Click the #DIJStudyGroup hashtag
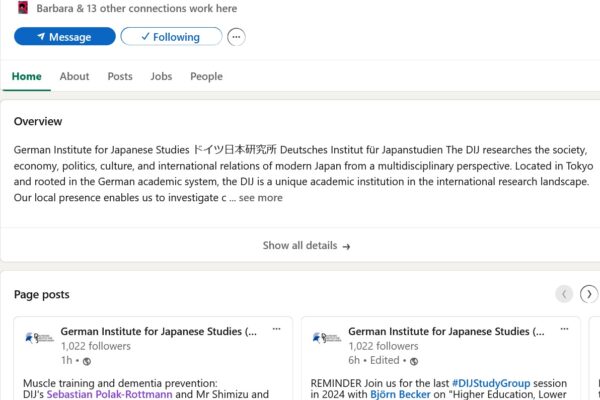 click(x=491, y=383)
